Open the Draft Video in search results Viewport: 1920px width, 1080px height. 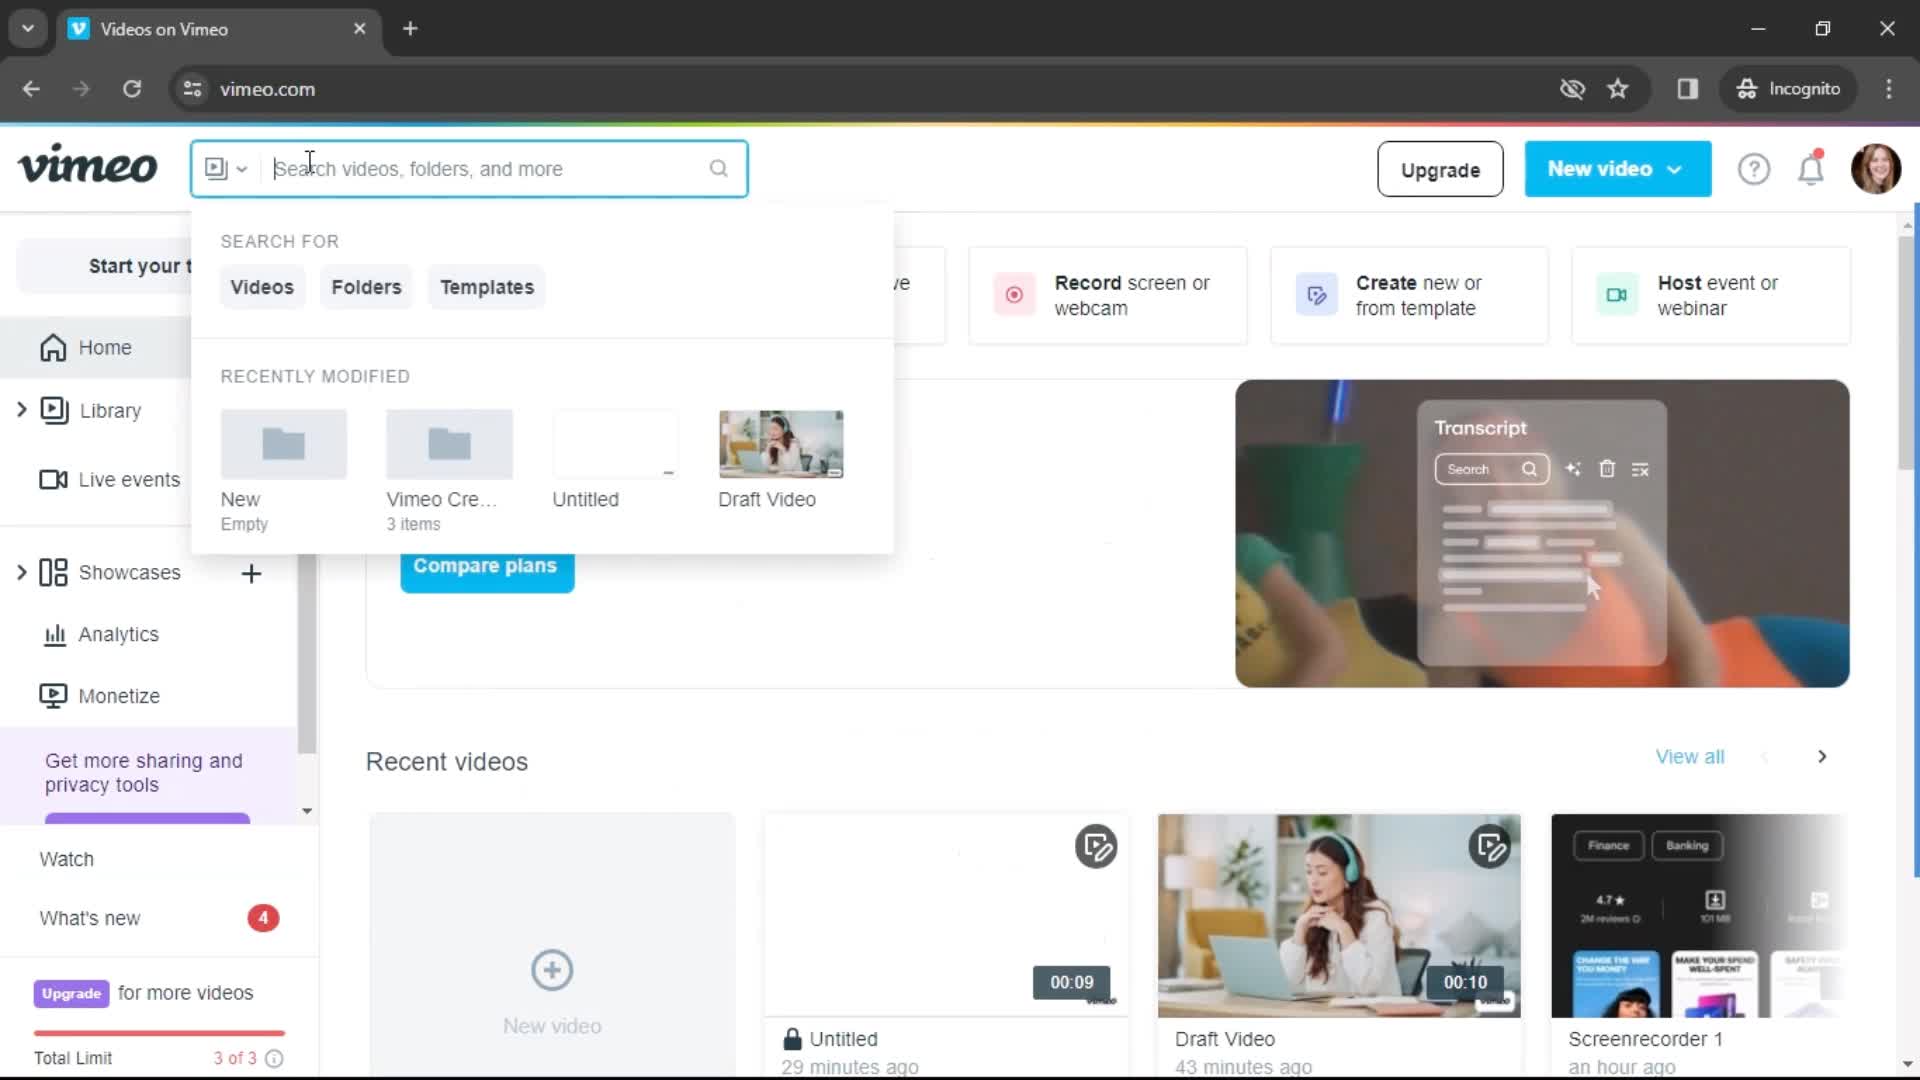click(781, 460)
